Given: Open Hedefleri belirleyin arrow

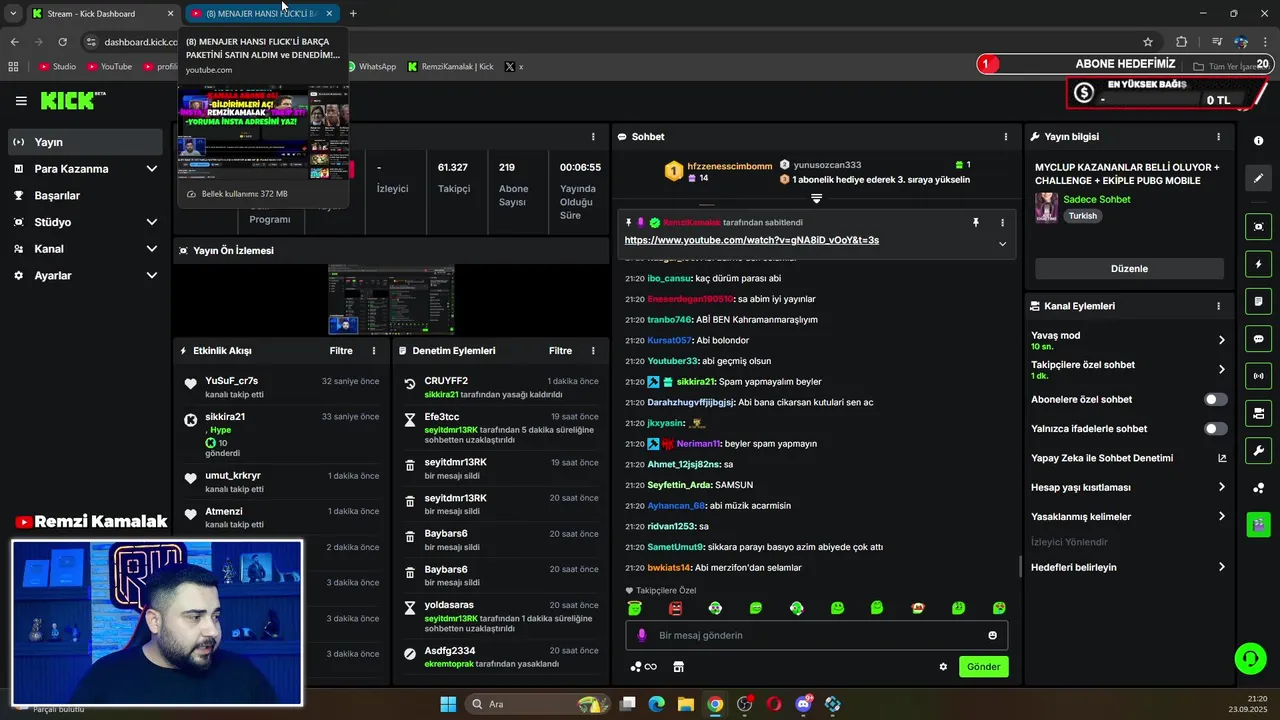Looking at the screenshot, I should click(x=1221, y=567).
